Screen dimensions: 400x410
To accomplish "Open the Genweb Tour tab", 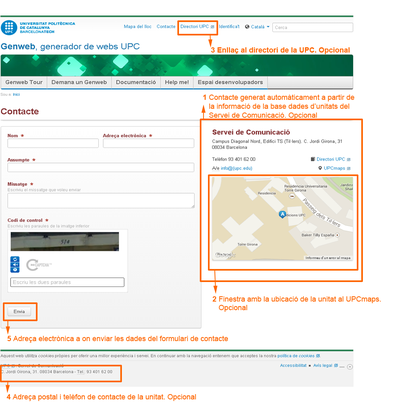I will point(24,82).
